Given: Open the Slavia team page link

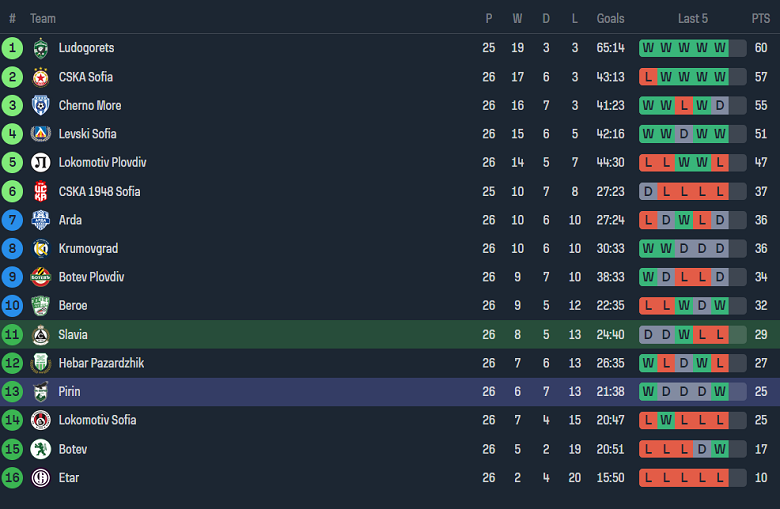Looking at the screenshot, I should [x=73, y=335].
